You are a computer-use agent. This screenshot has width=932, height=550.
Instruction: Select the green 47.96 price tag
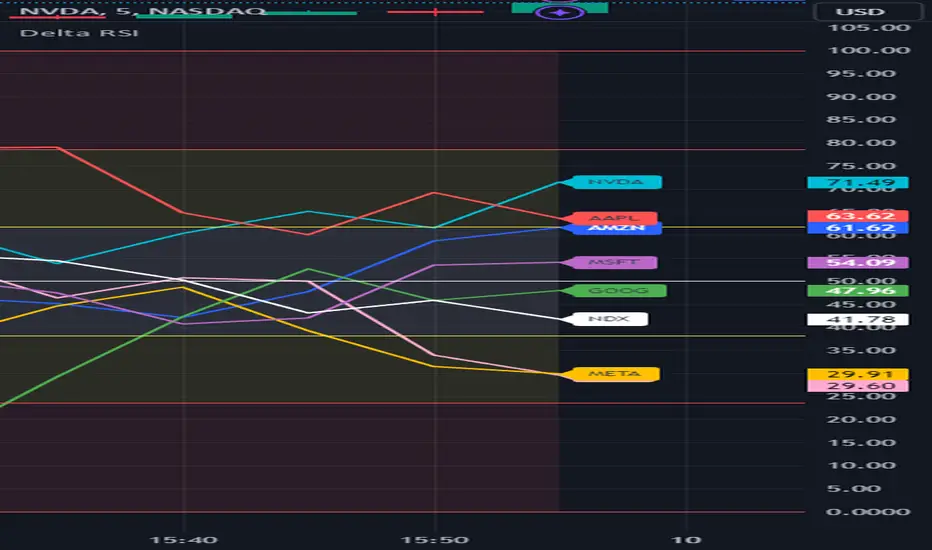click(858, 291)
